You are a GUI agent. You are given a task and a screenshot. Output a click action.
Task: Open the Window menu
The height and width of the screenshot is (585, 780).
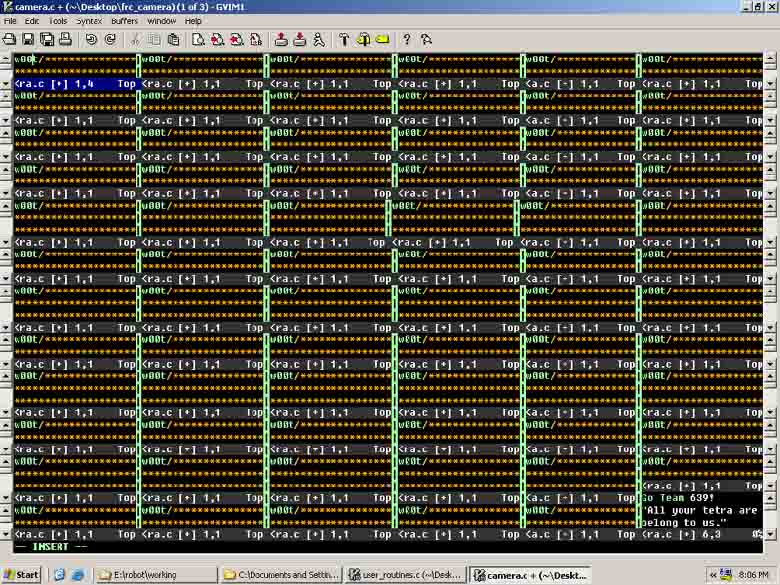click(162, 21)
